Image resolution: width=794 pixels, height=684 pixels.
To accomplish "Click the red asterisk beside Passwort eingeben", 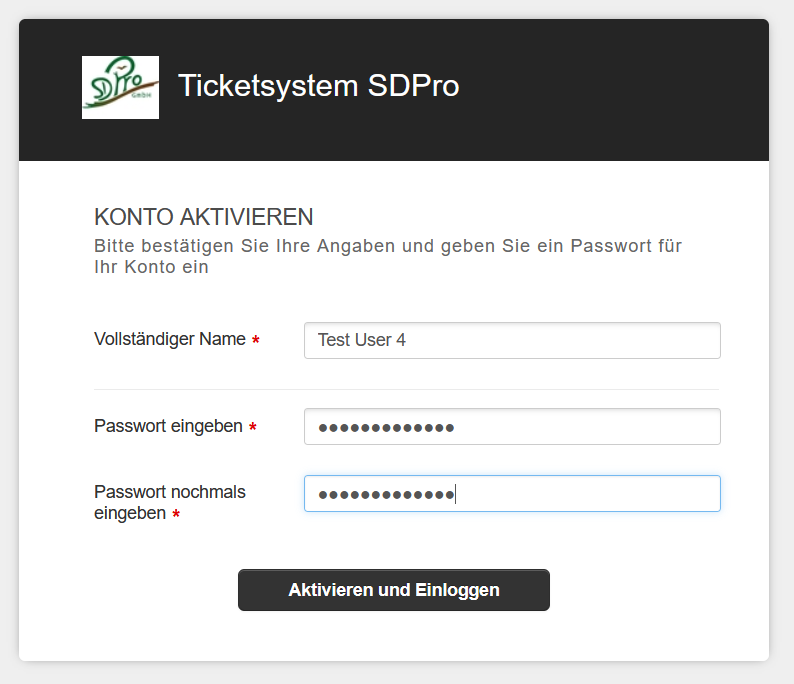I will pyautogui.click(x=253, y=428).
